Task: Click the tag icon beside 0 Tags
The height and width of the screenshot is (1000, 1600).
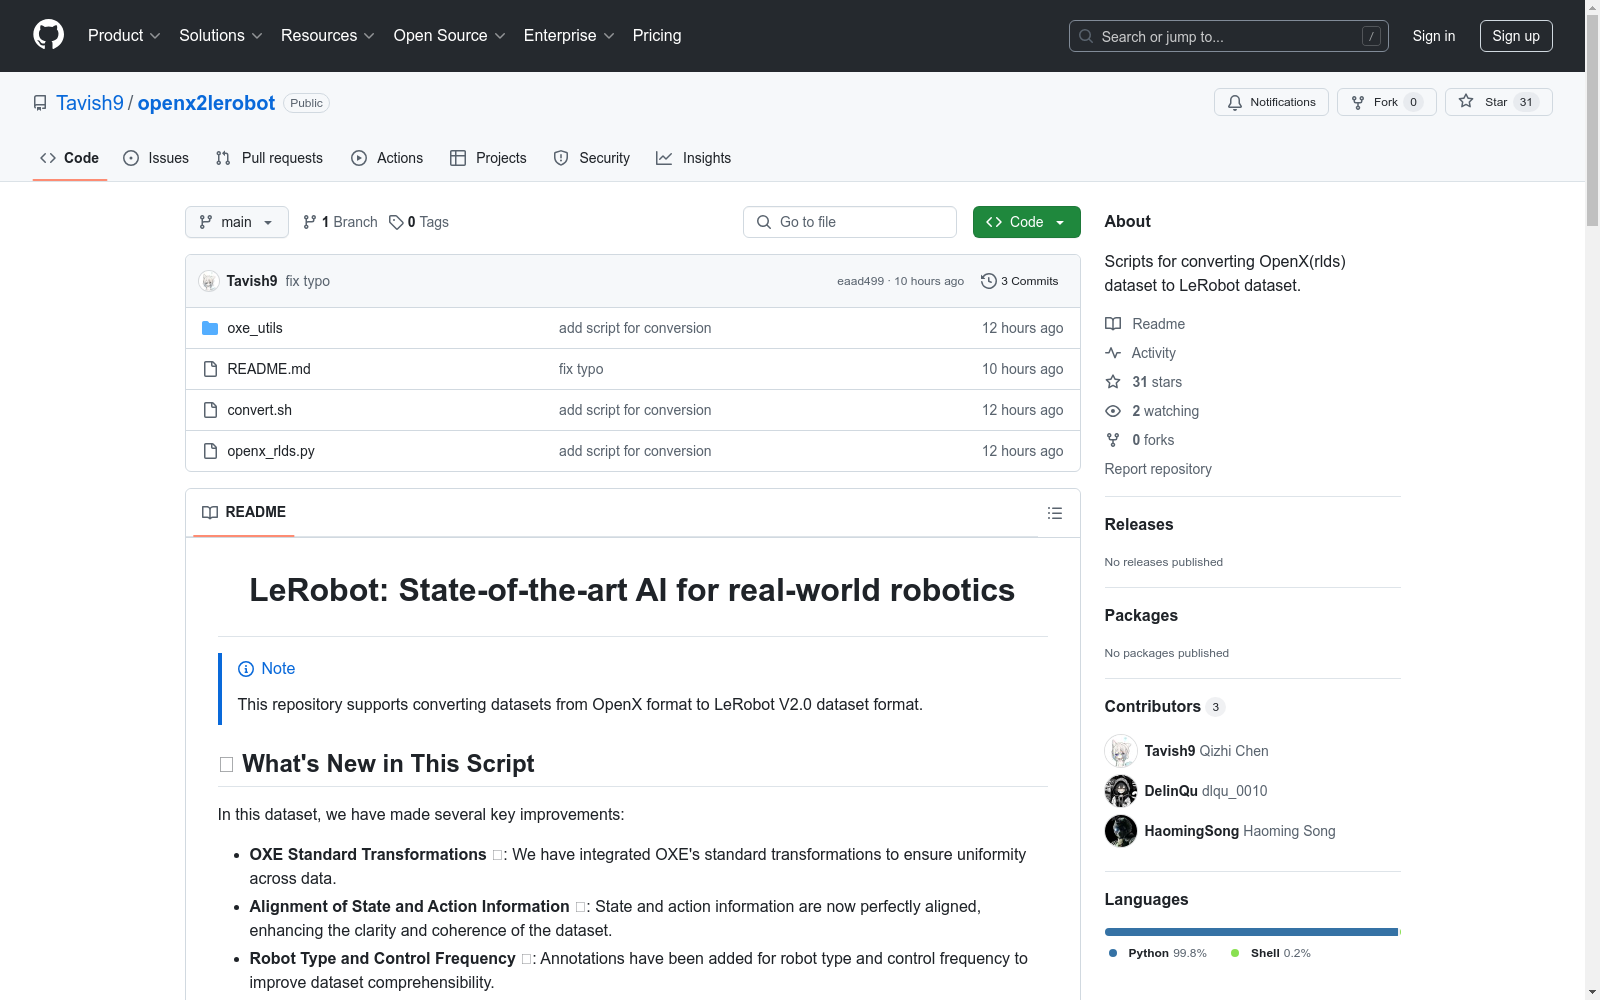Action: tap(396, 222)
